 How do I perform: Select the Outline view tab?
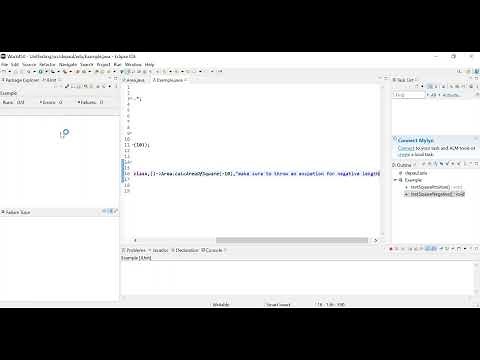tap(402, 165)
